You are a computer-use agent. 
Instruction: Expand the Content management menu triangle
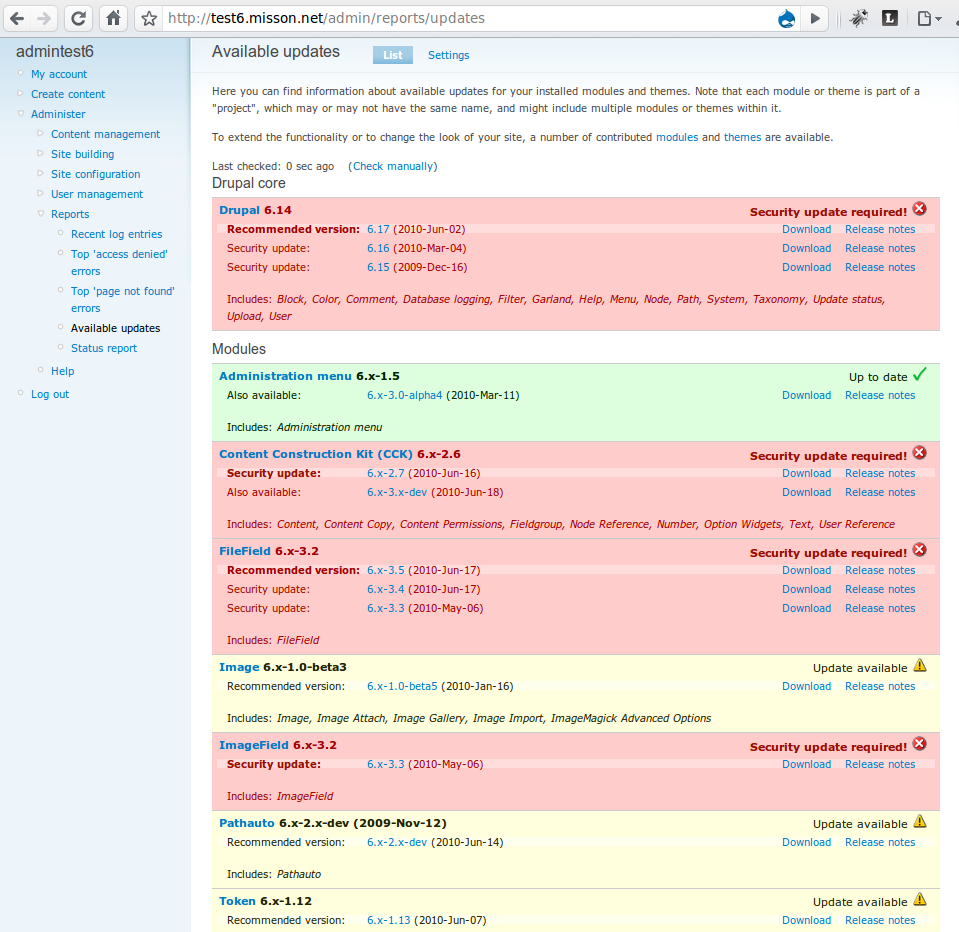click(x=40, y=133)
